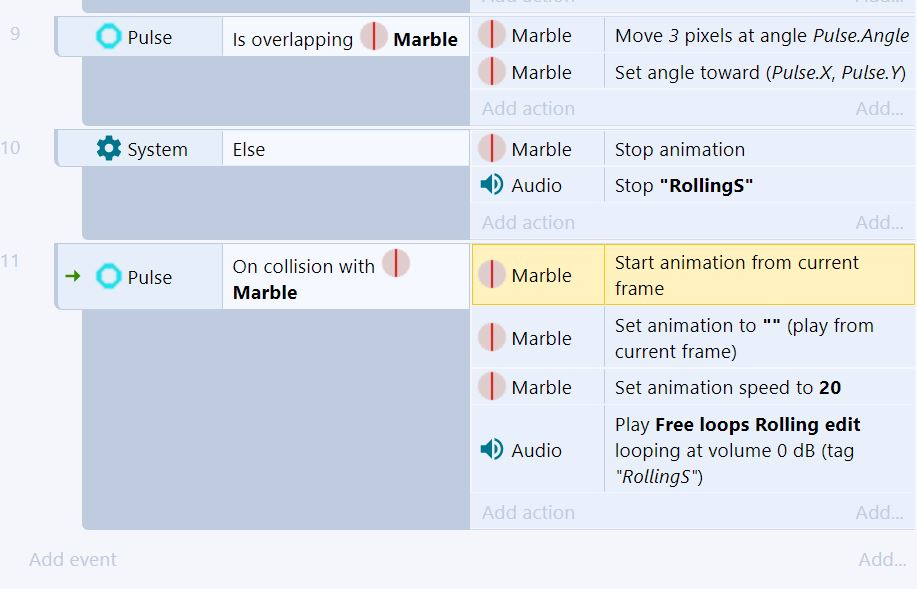Open the Add... menu at the sheet bottom right
Image resolution: width=917 pixels, height=589 pixels.
click(882, 559)
